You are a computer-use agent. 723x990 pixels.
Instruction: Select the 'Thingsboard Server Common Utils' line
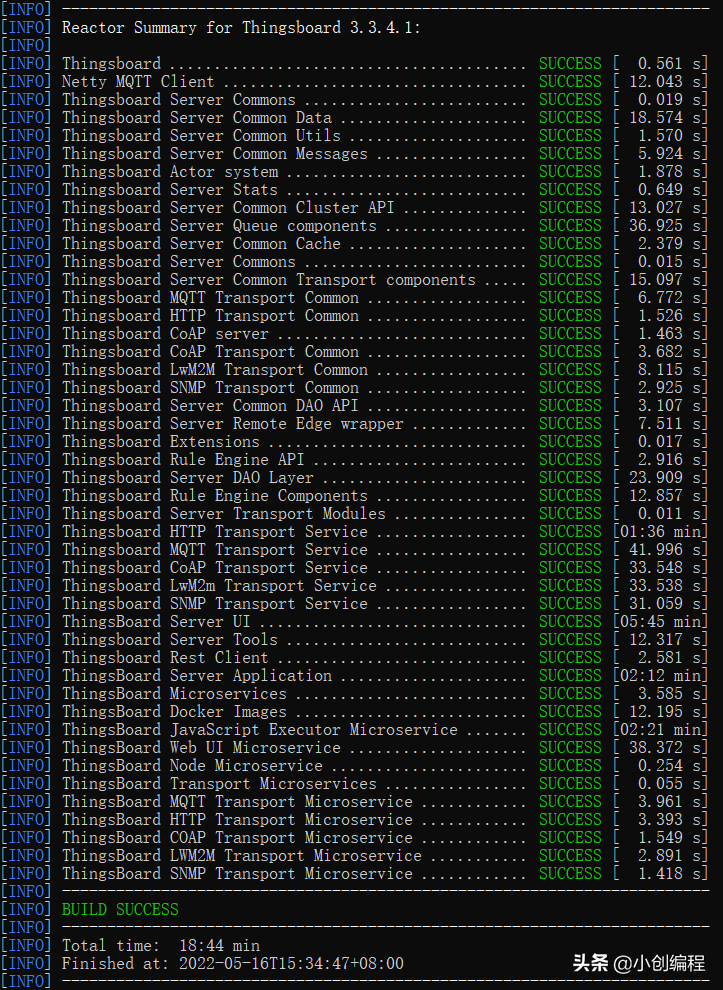point(354,136)
